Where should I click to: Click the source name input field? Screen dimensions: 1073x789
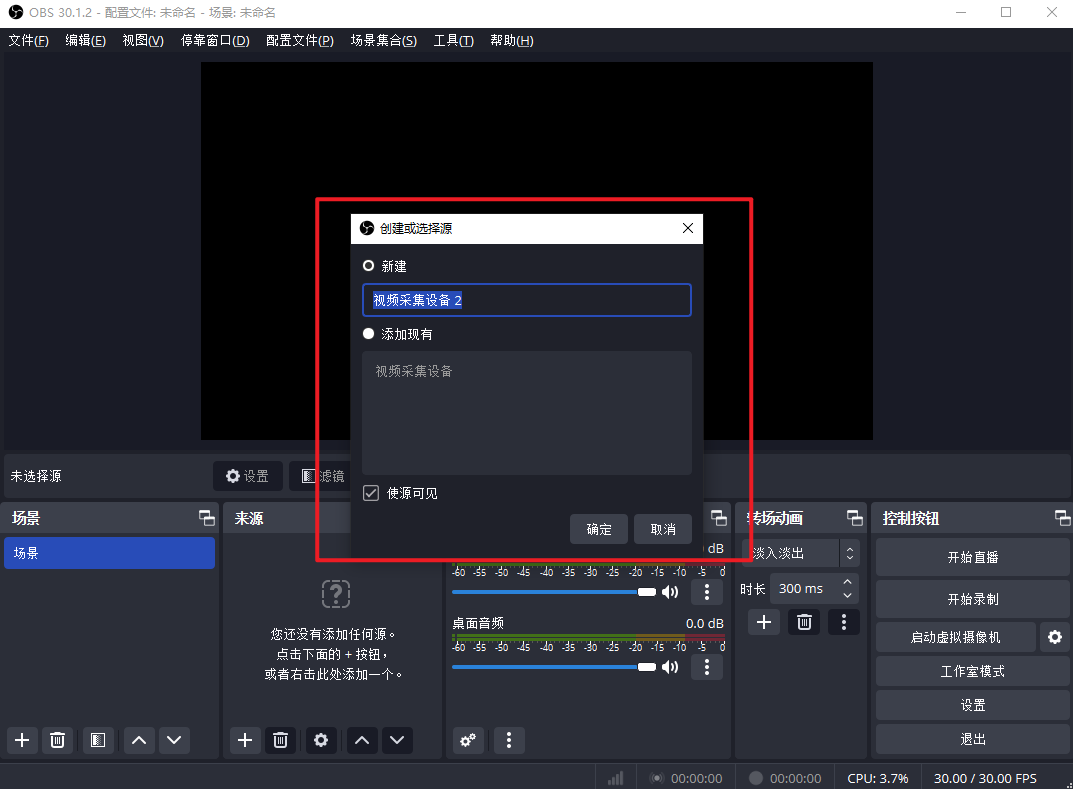[526, 300]
